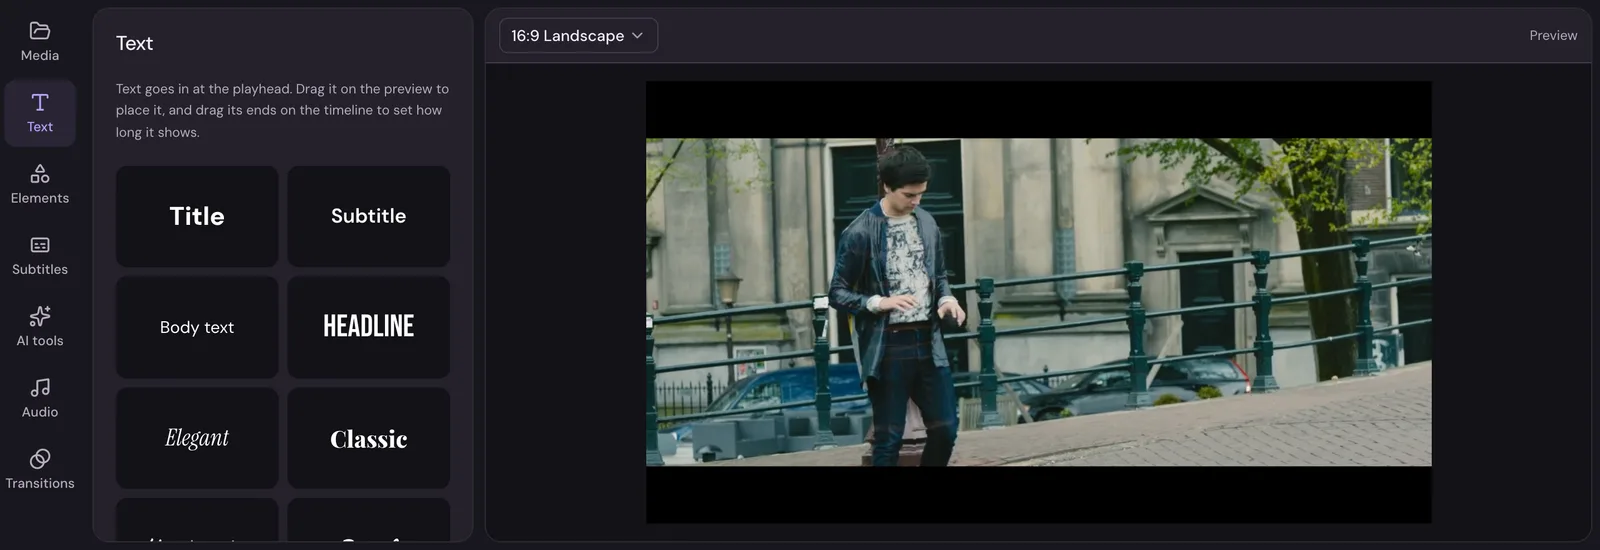Add a Title text preset

tap(197, 216)
